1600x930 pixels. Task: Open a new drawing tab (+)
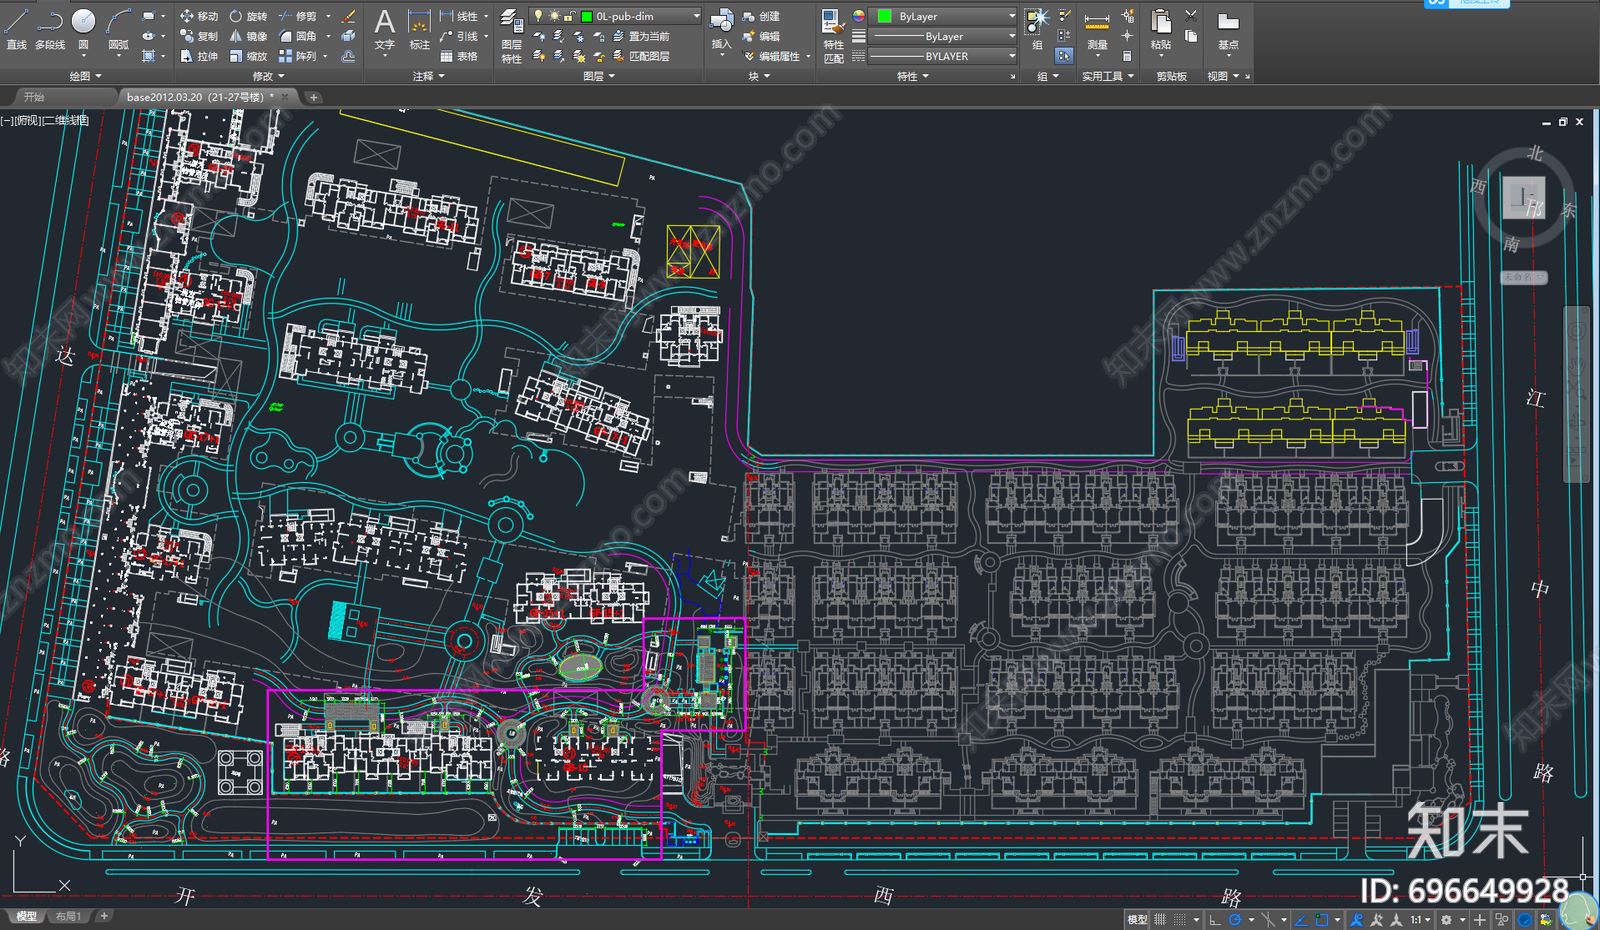313,97
